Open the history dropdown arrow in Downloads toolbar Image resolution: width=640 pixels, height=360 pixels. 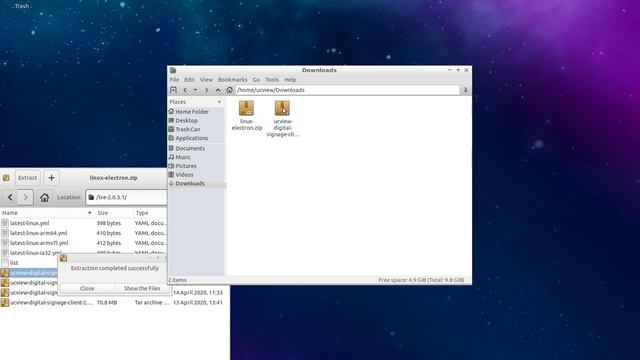[195, 90]
